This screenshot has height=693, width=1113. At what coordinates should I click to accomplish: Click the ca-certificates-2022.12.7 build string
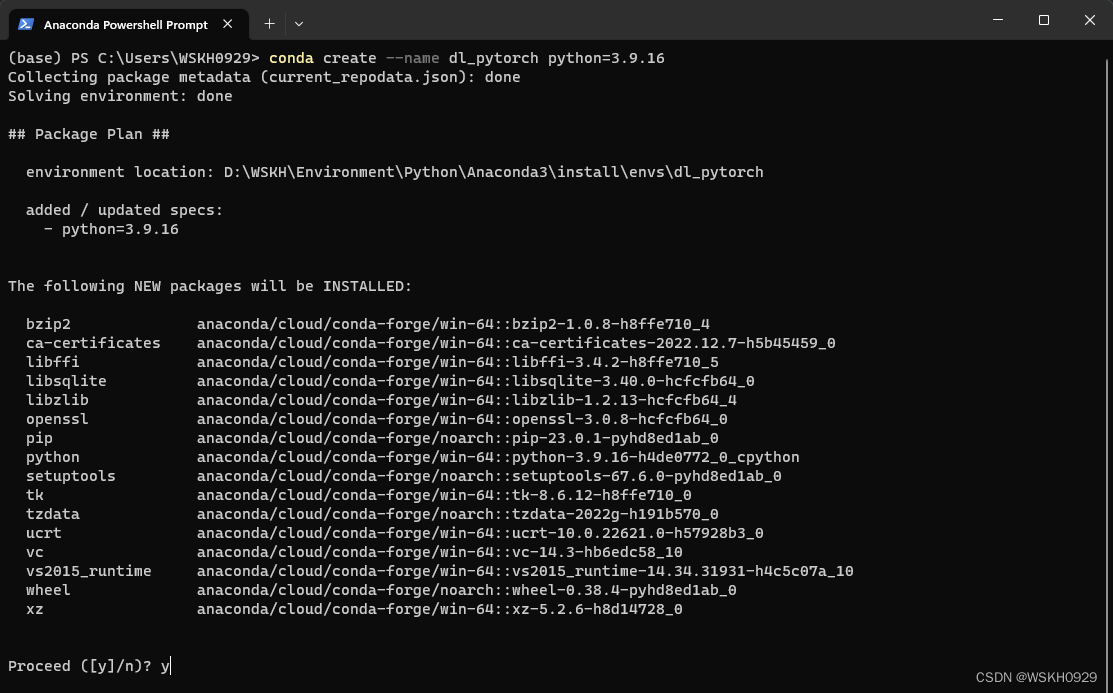pos(674,343)
